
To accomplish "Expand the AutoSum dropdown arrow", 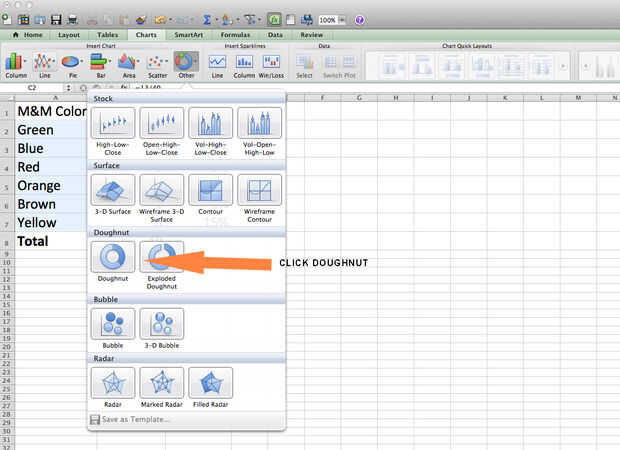I will pos(217,20).
